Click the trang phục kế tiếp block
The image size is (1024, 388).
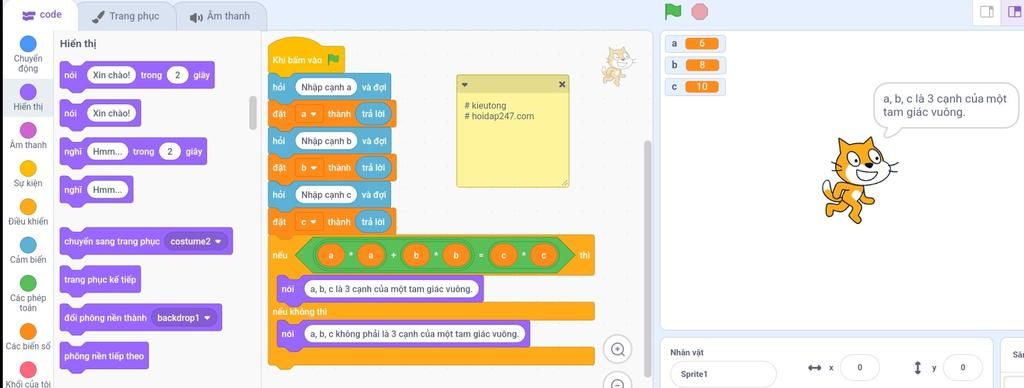tap(100, 280)
